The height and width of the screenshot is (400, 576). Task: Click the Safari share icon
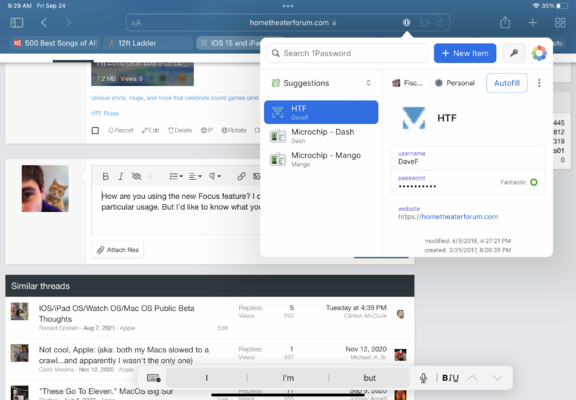tap(505, 22)
